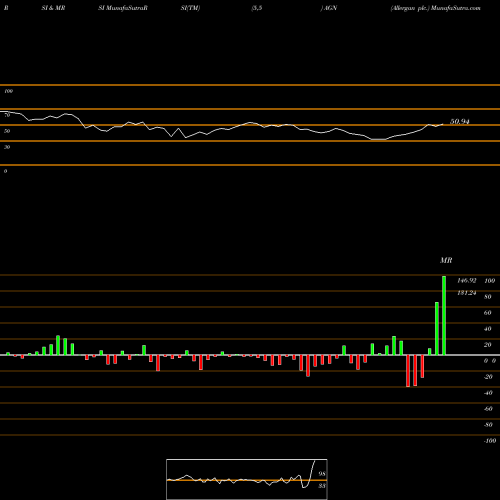
Task: Click the 50 label on the RSI axis
Action: (7, 131)
